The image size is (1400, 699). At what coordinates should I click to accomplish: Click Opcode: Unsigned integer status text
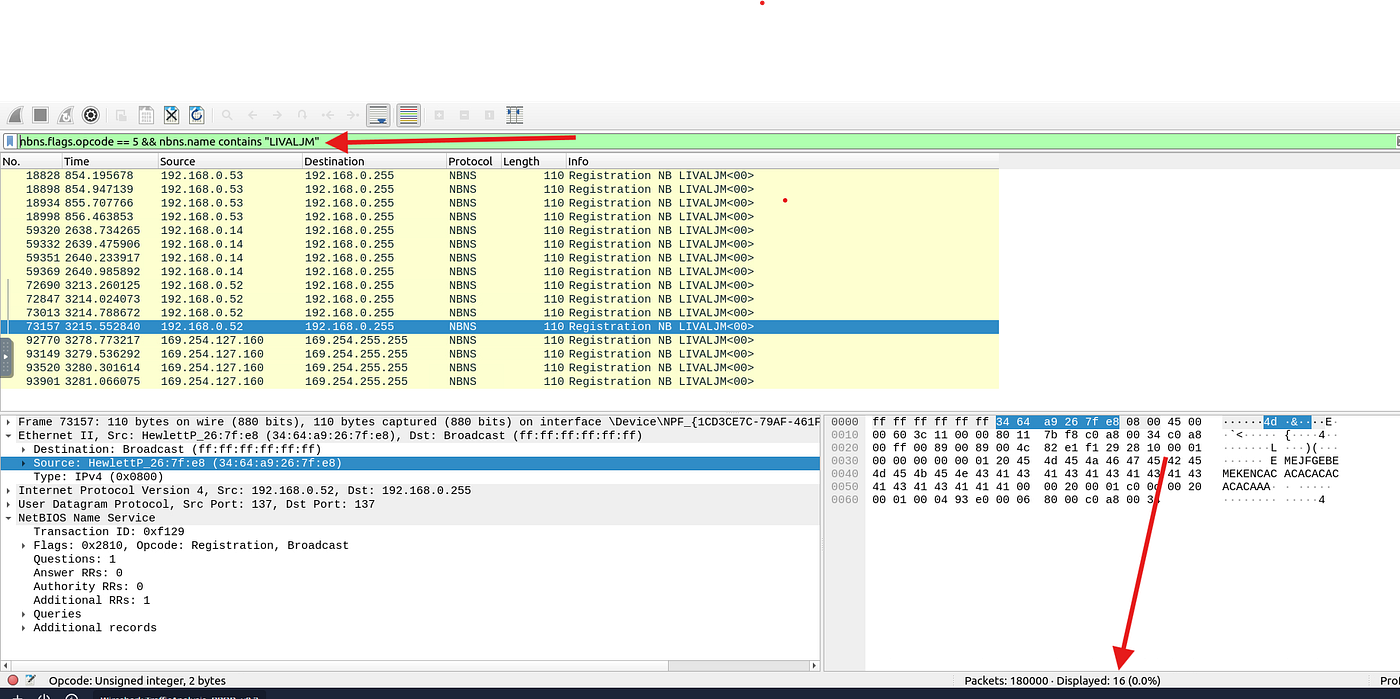pos(138,681)
